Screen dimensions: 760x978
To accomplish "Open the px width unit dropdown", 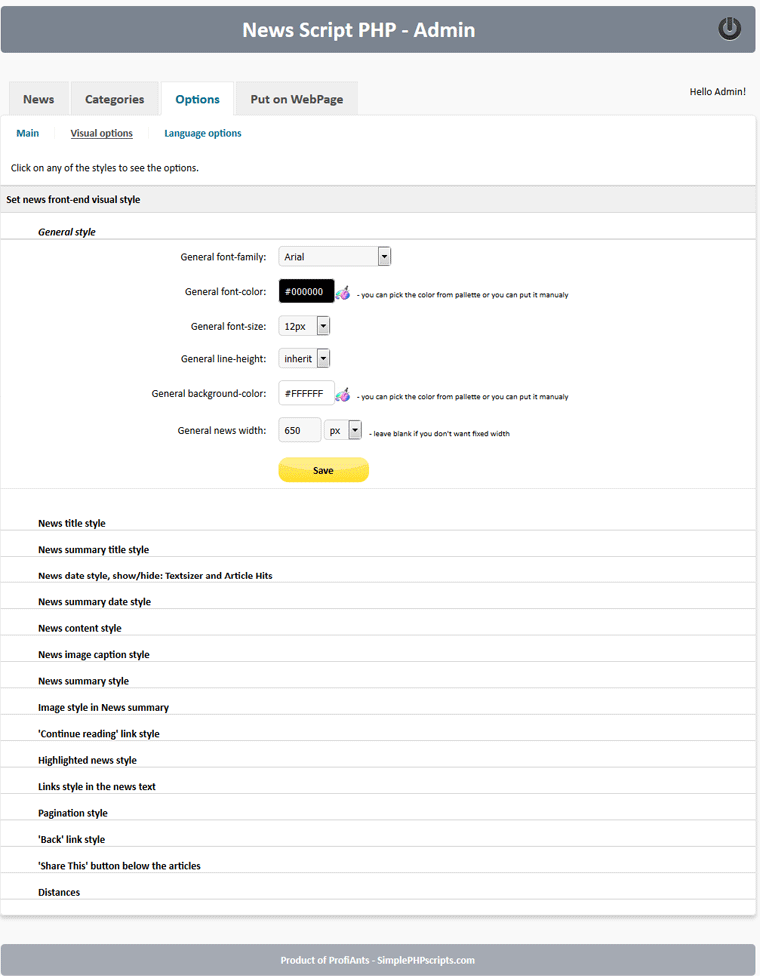I will tap(343, 430).
